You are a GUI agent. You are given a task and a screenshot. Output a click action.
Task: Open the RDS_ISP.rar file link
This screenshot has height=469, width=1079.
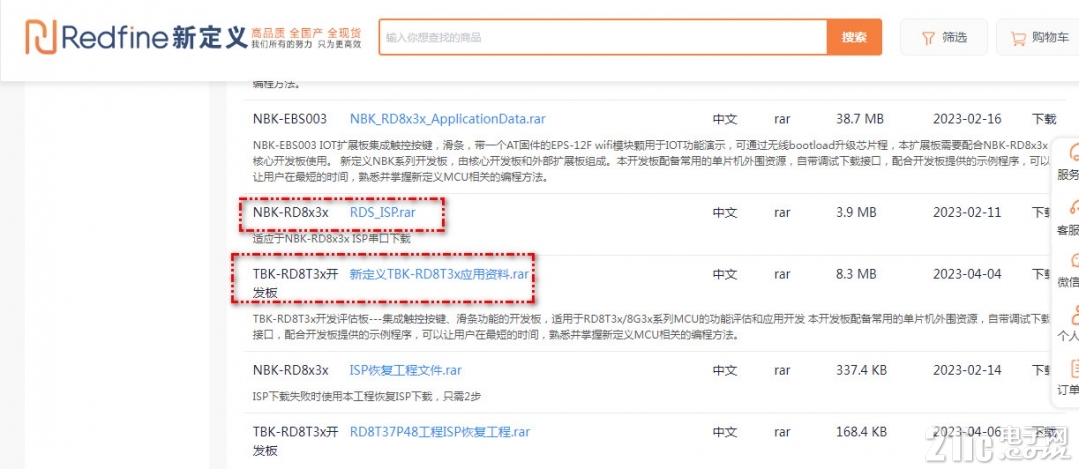point(383,212)
